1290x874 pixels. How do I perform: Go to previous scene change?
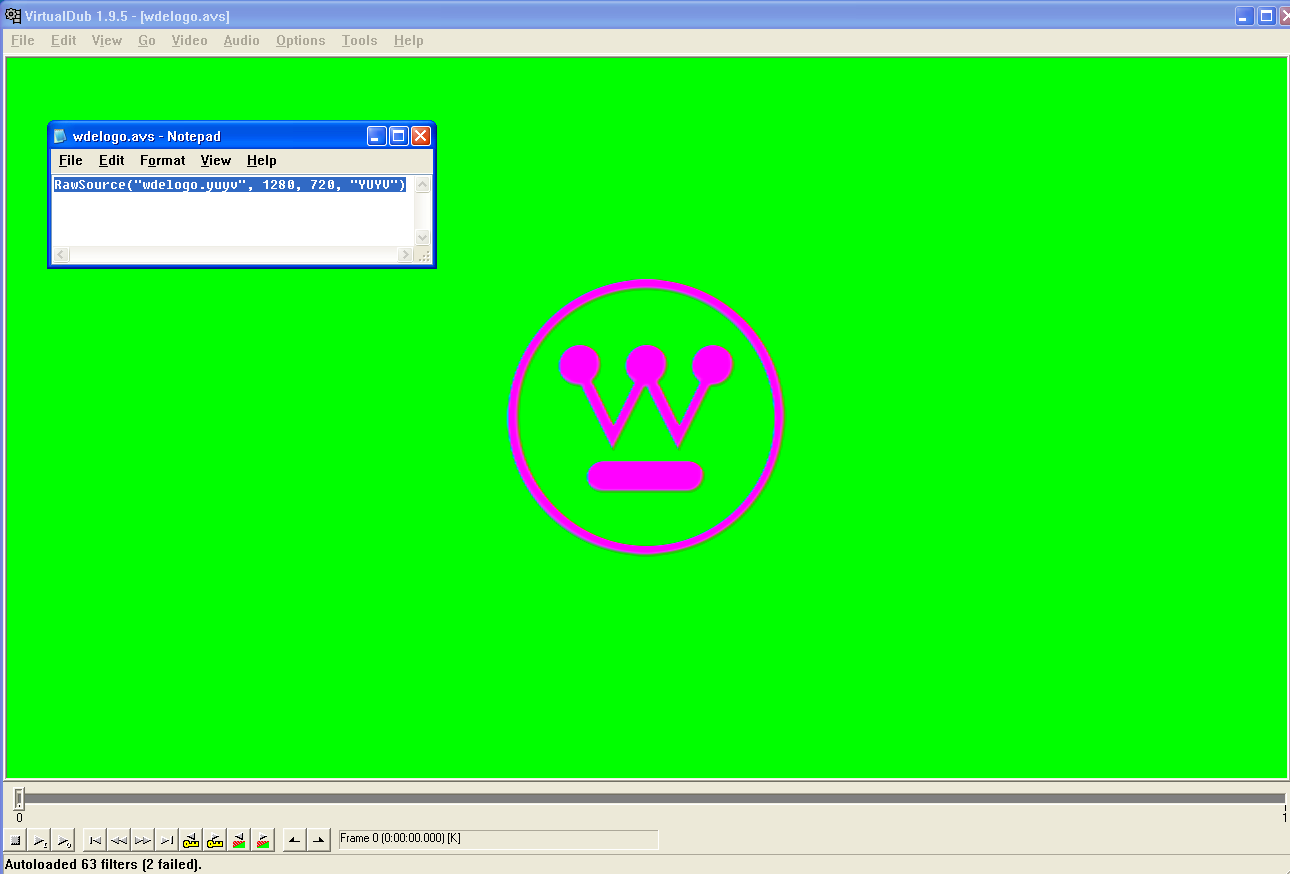point(239,840)
